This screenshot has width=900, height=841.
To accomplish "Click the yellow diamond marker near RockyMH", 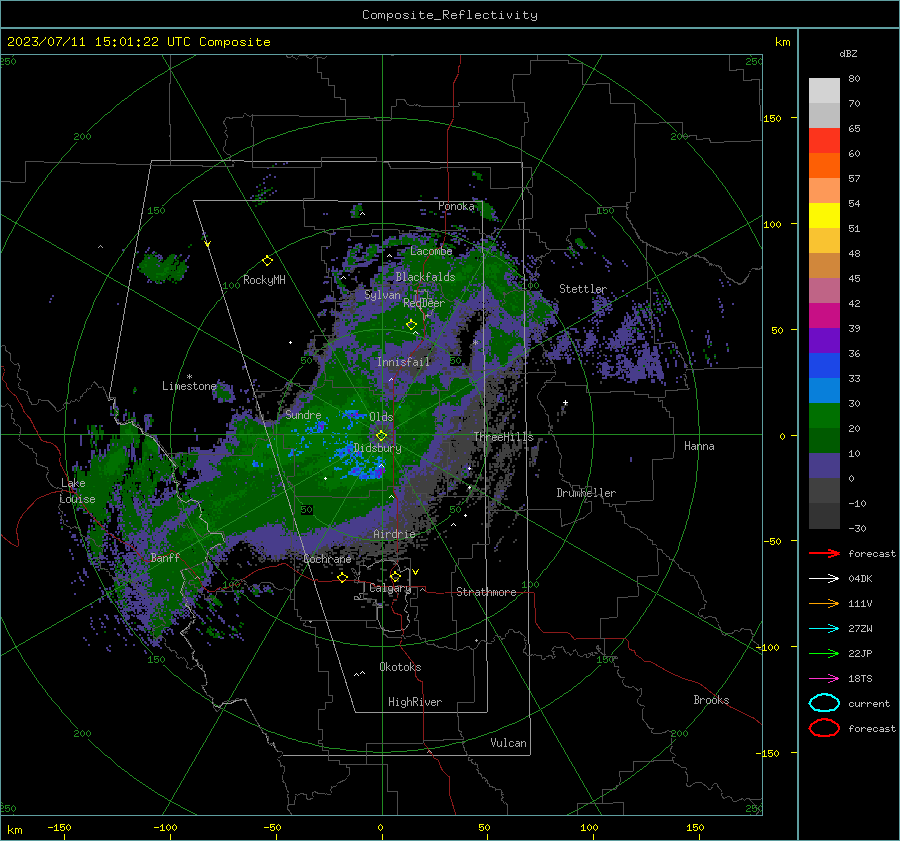I will pos(267,261).
